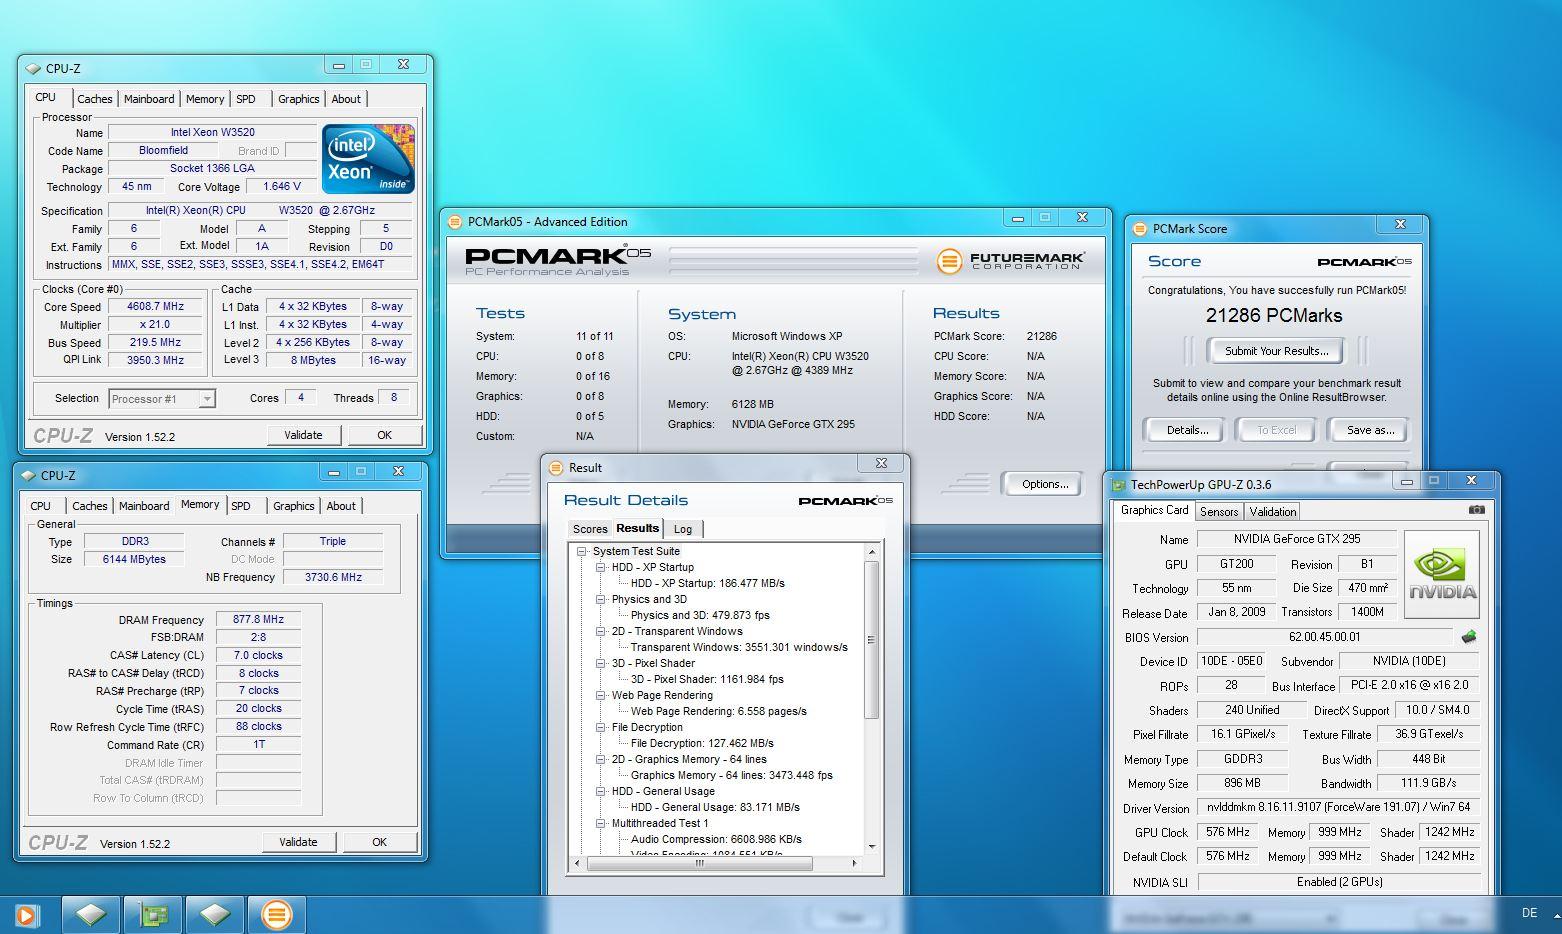Viewport: 1562px width, 934px height.
Task: Click the 21286 PCMarks score text
Action: click(x=1274, y=315)
